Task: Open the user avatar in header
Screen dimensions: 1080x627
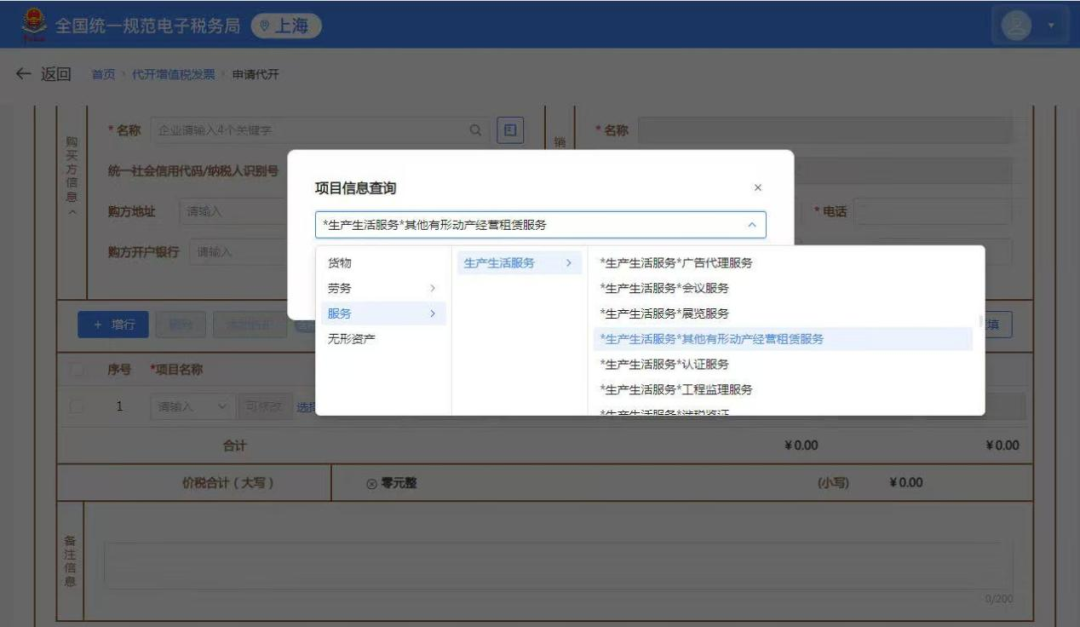Action: [1016, 25]
